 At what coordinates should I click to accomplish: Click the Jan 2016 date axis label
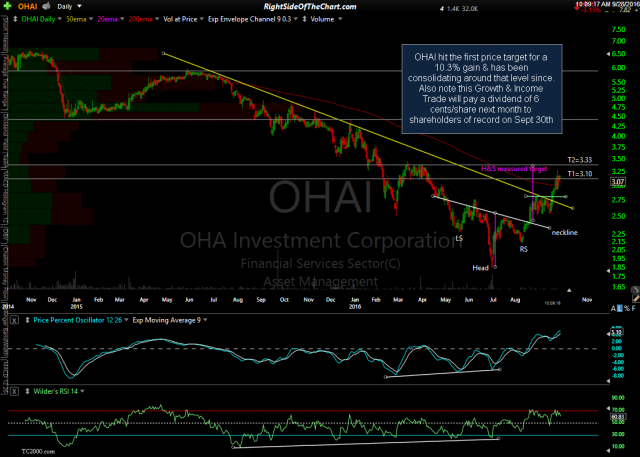click(355, 303)
